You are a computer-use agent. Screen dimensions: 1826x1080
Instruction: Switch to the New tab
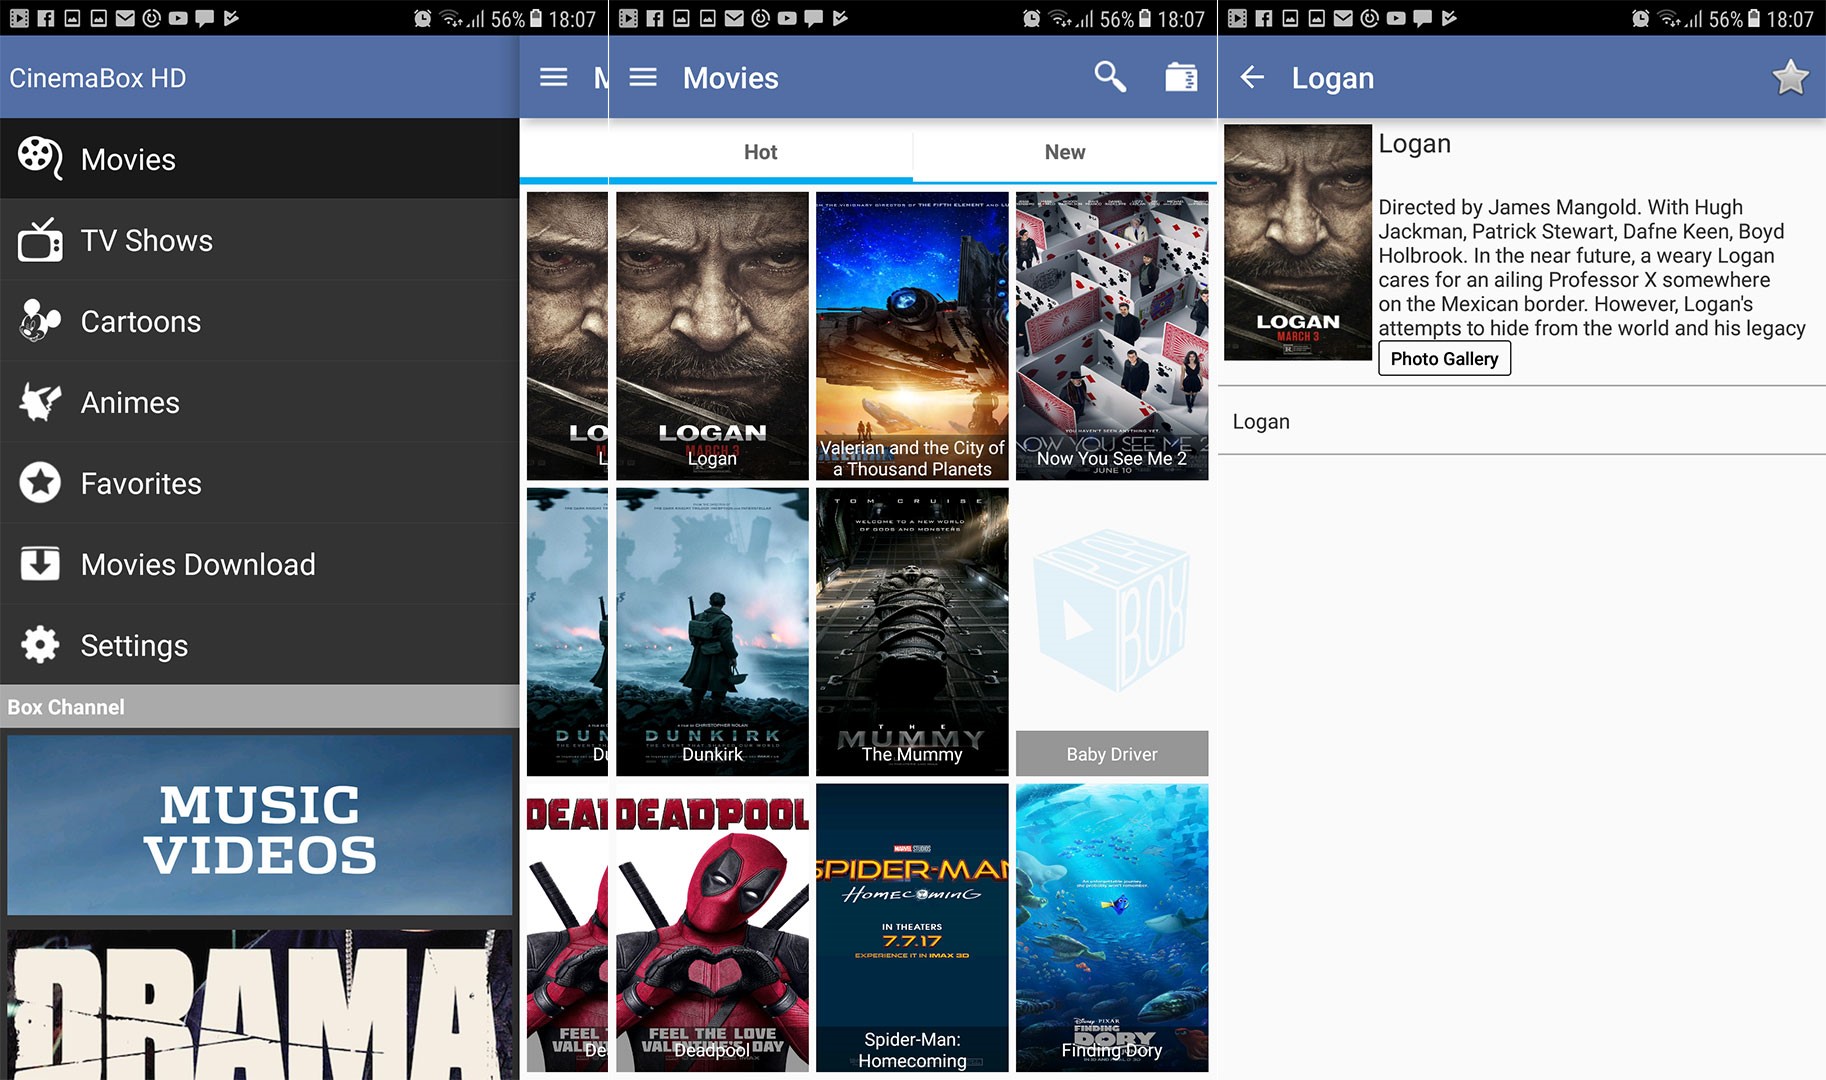point(1065,152)
